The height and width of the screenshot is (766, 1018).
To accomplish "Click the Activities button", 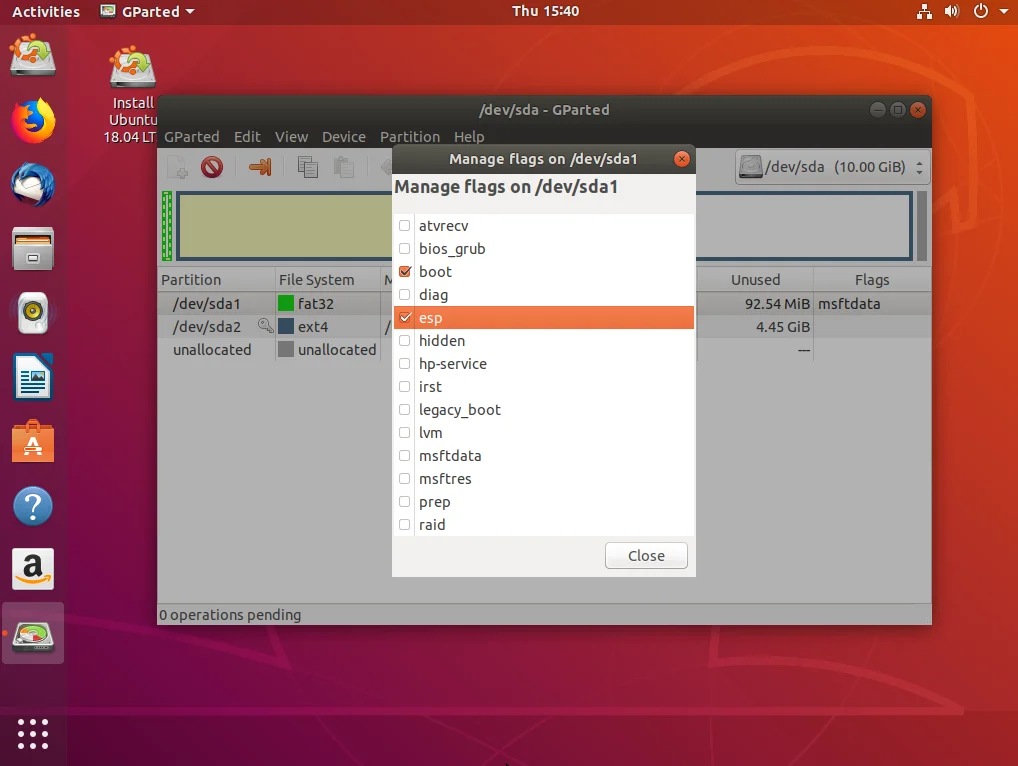I will (x=46, y=12).
